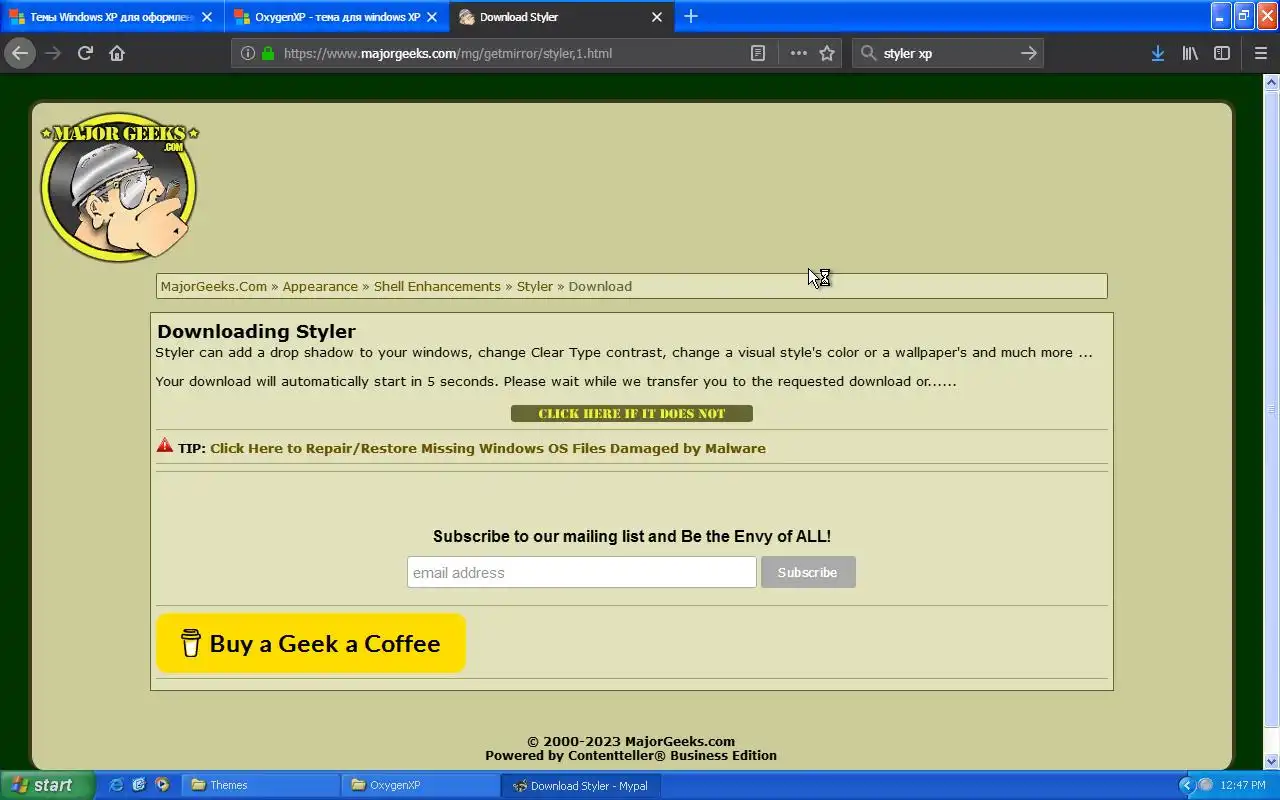Image resolution: width=1280 pixels, height=800 pixels.
Task: Open the Windows start menu
Action: (x=46, y=785)
